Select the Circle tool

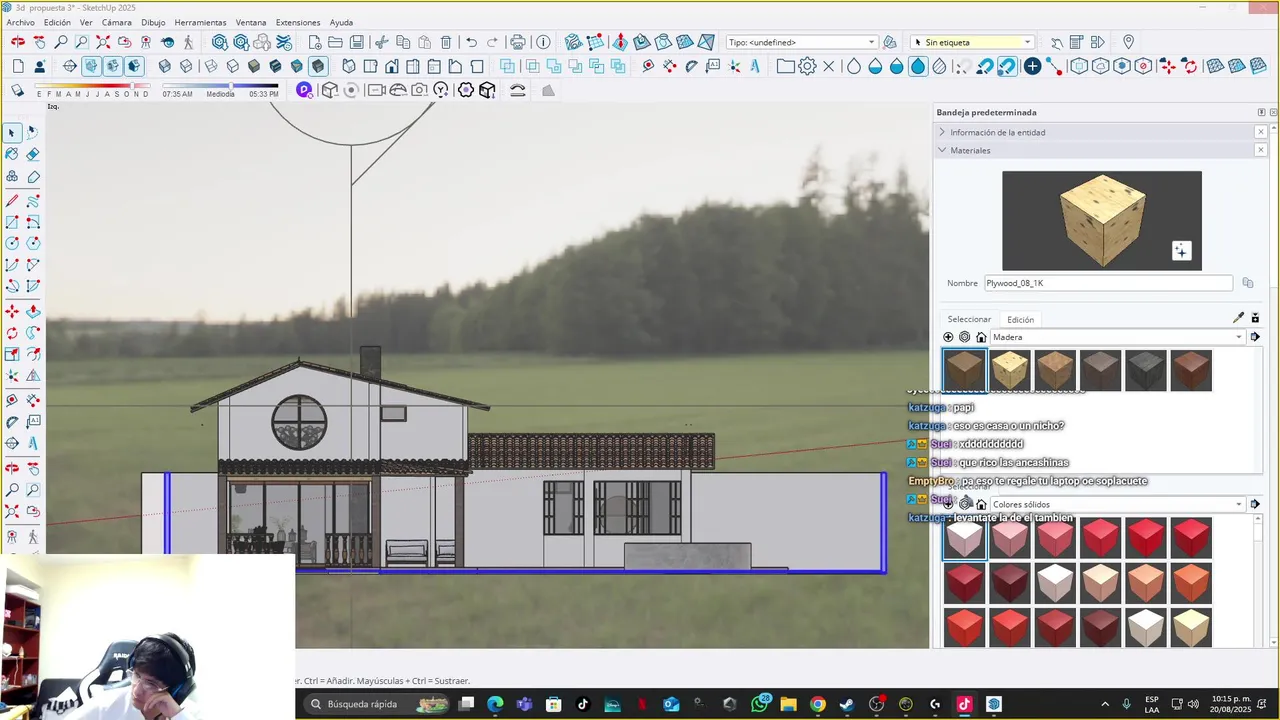pyautogui.click(x=12, y=243)
